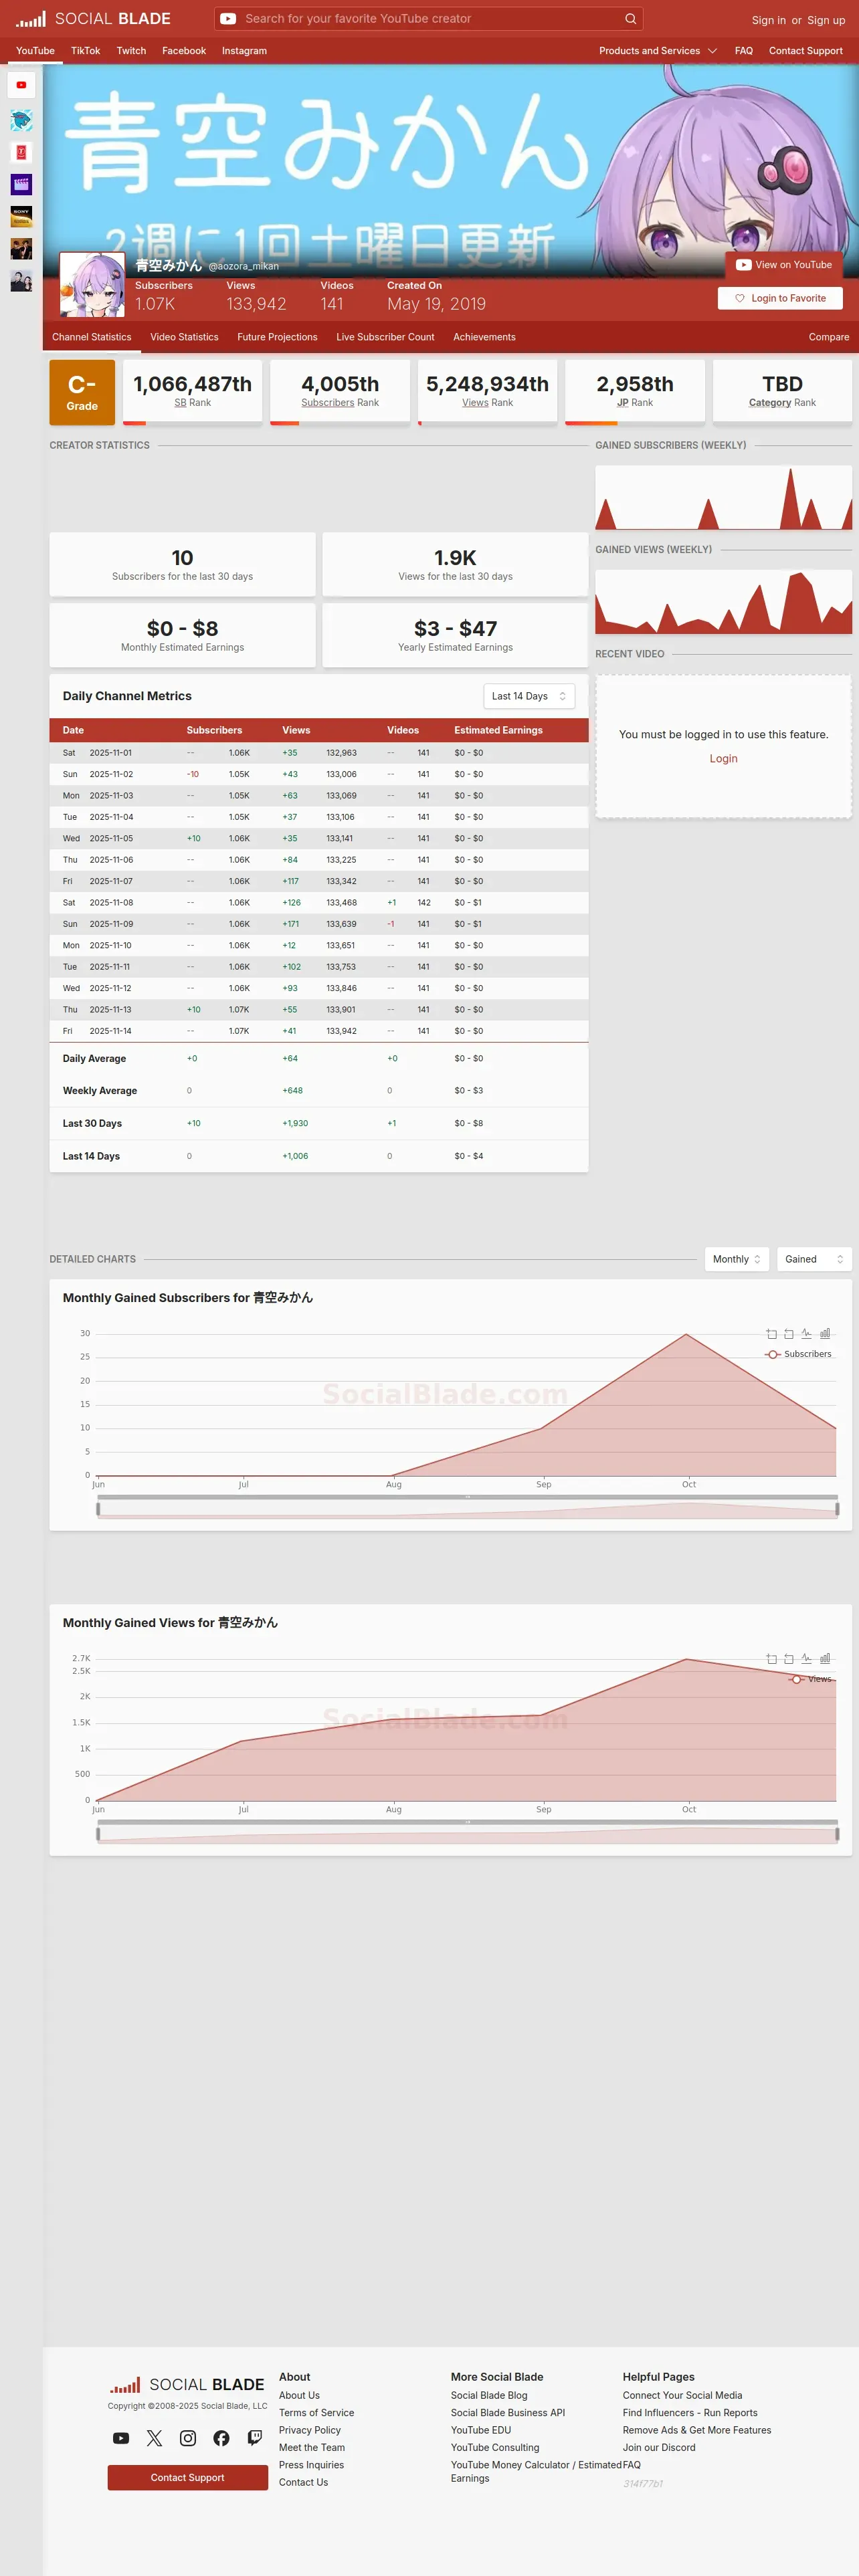Viewport: 859px width, 2576px height.
Task: Click Login to Favorite heart button
Action: (x=779, y=298)
